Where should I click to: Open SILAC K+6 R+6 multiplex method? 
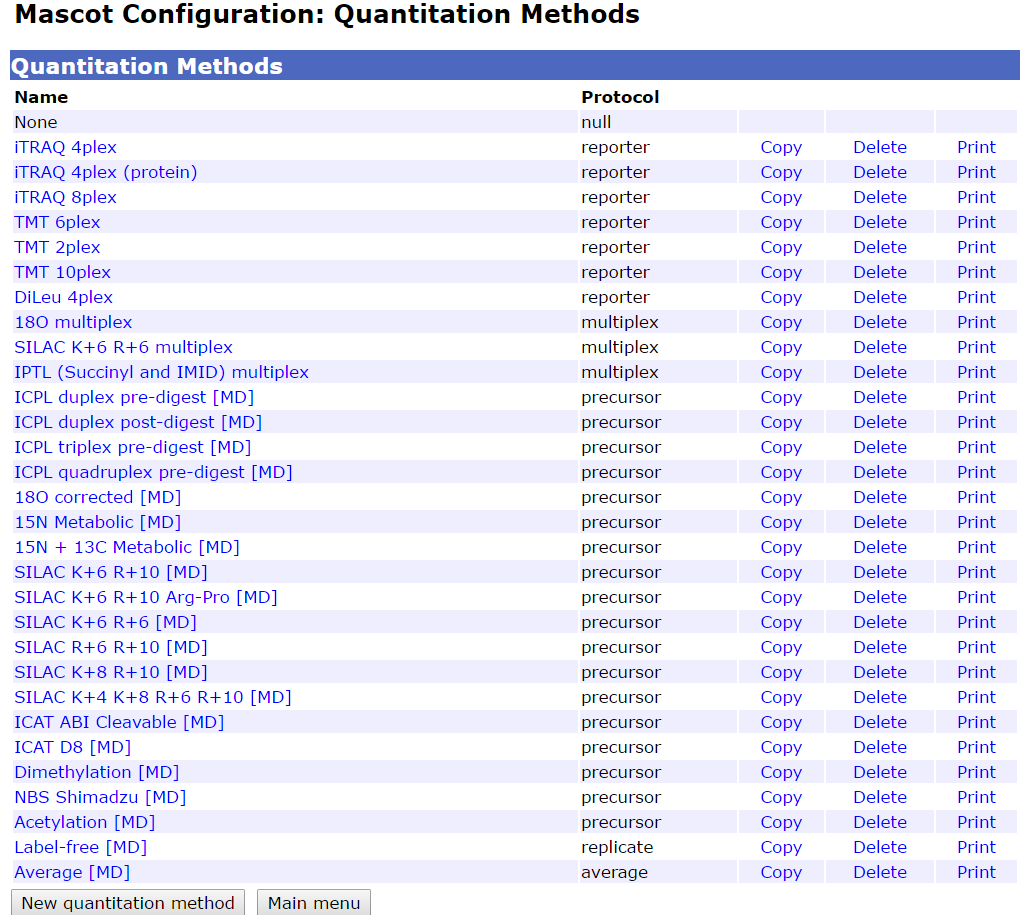(123, 347)
